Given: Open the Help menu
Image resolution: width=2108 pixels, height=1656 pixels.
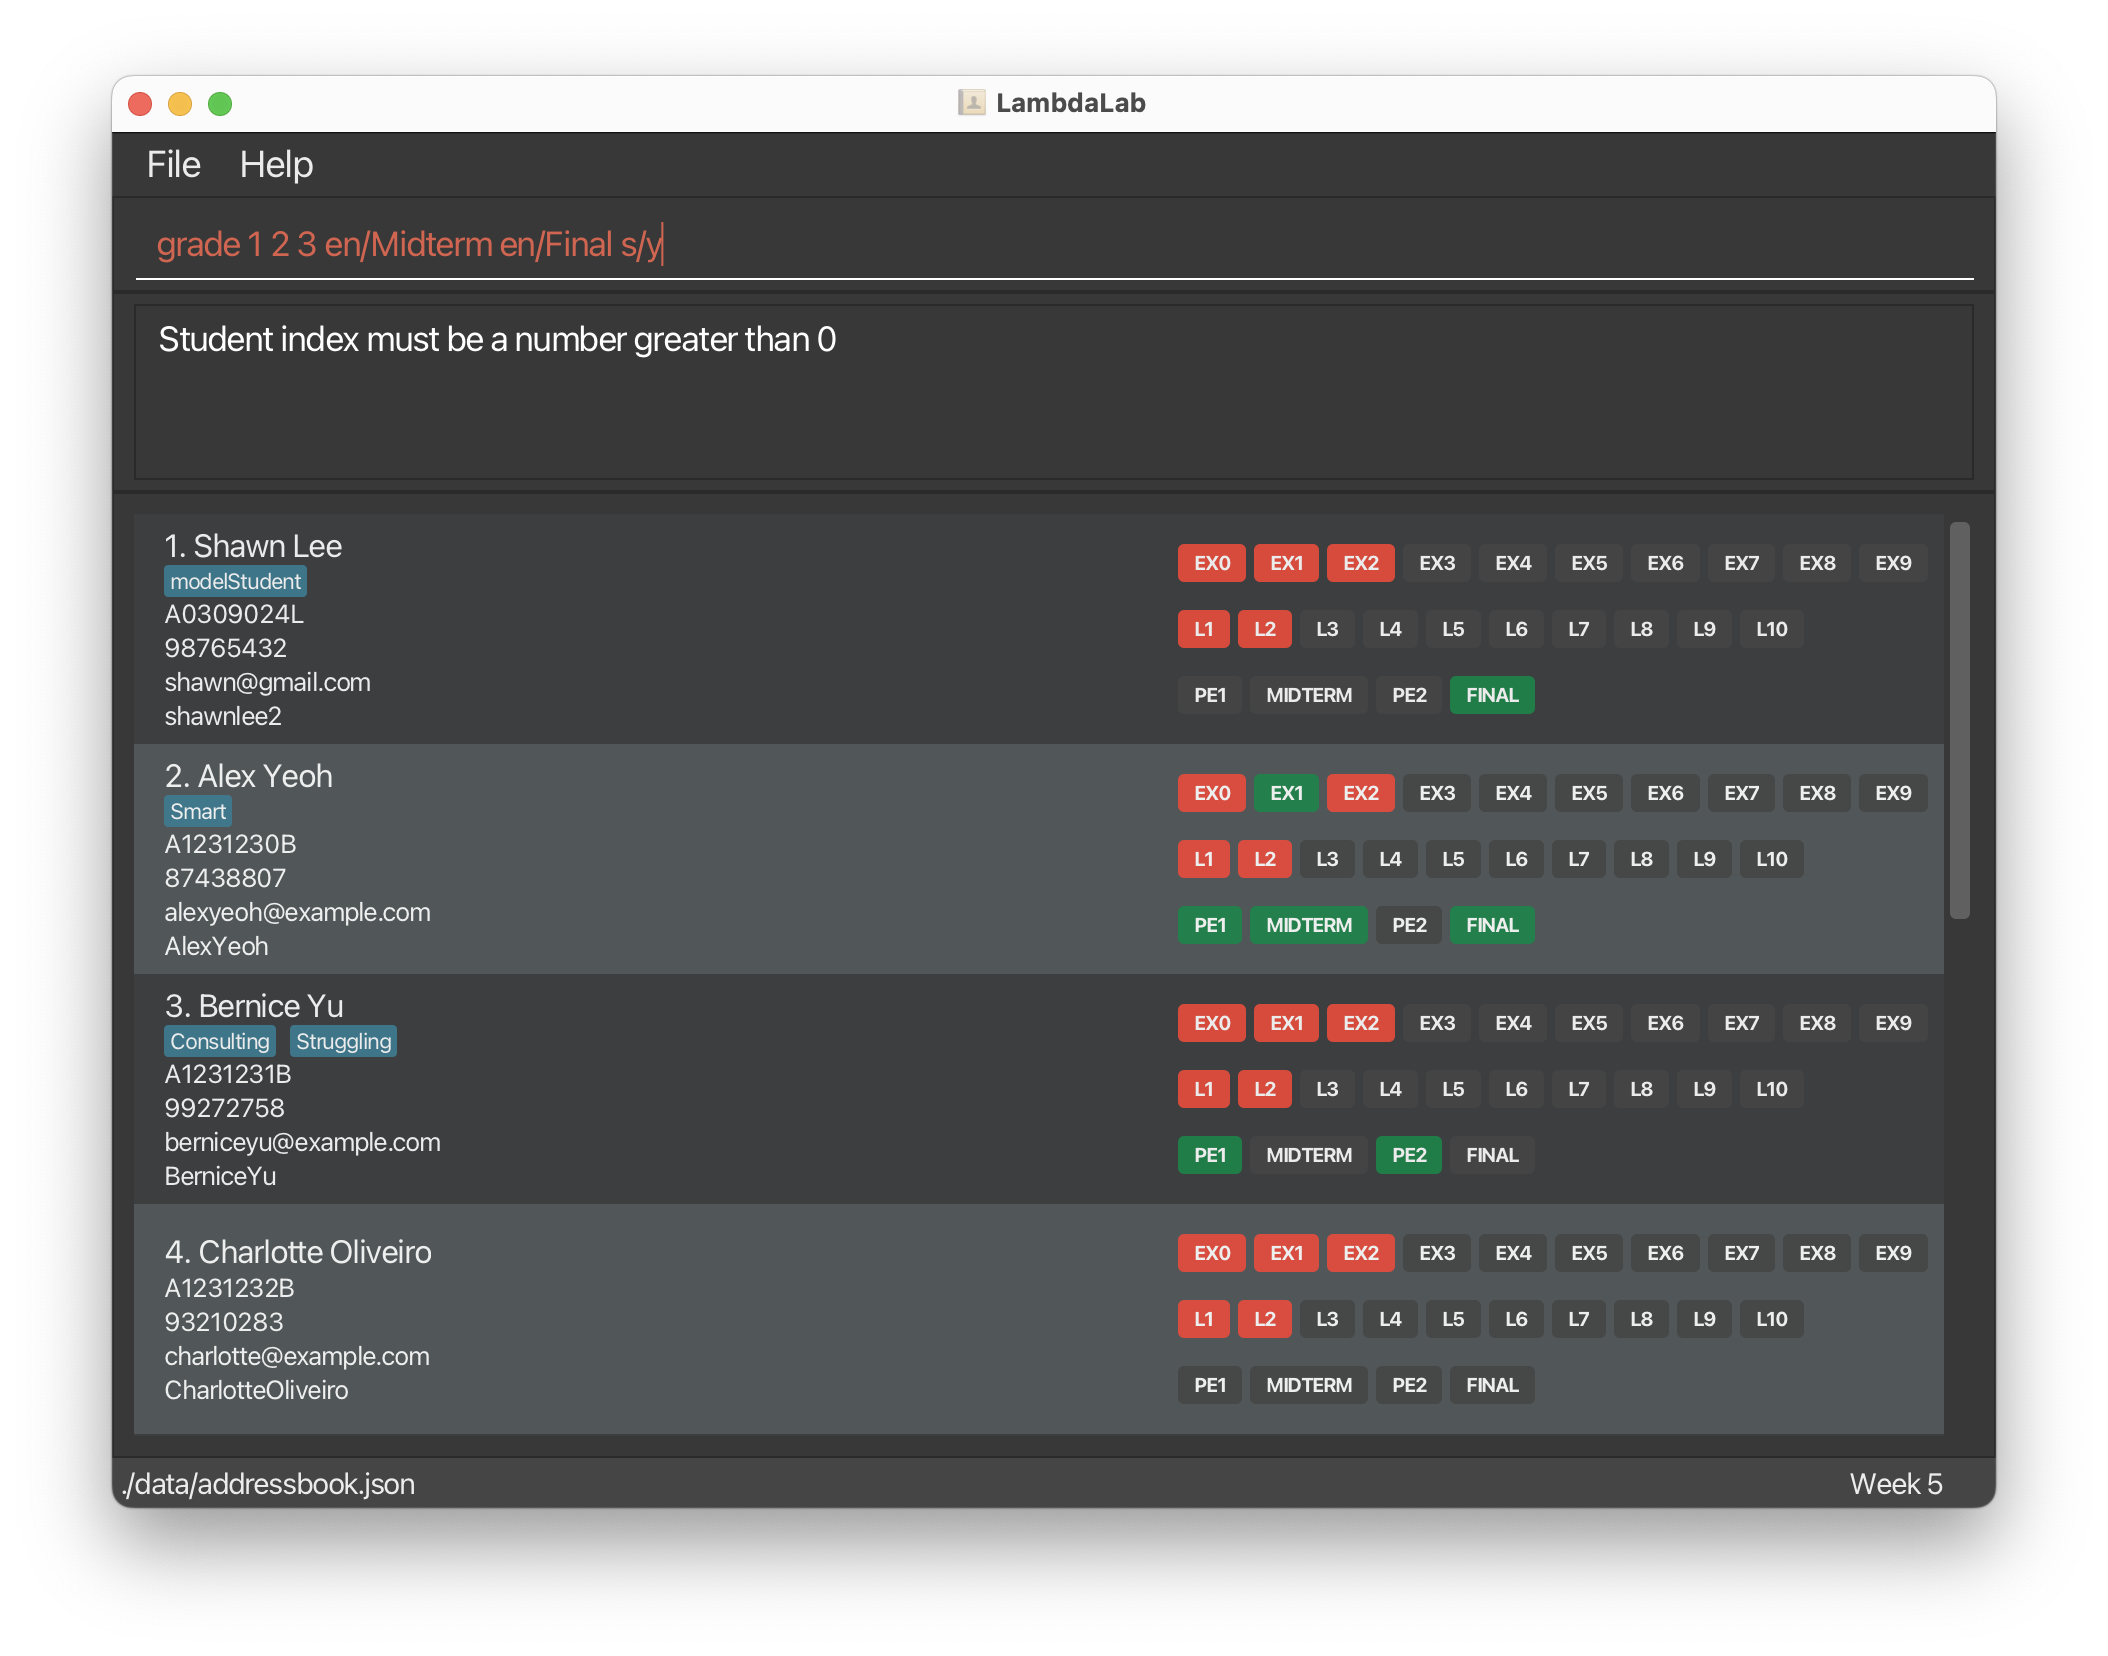Looking at the screenshot, I should click(x=276, y=165).
